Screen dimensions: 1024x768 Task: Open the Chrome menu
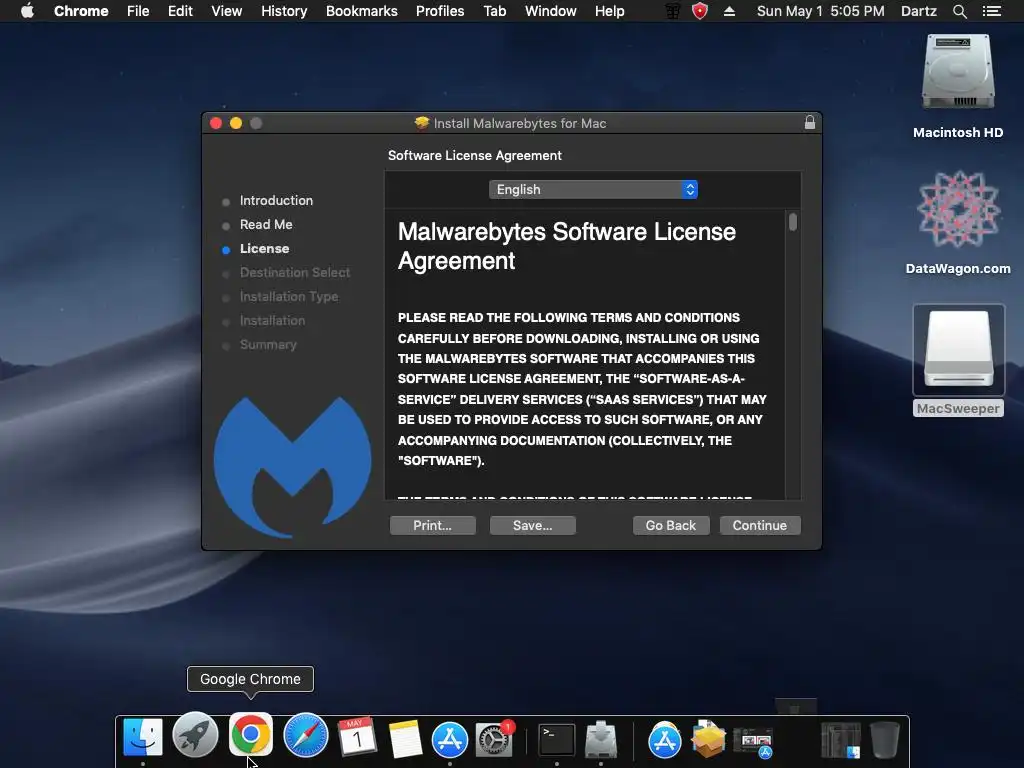coord(81,11)
